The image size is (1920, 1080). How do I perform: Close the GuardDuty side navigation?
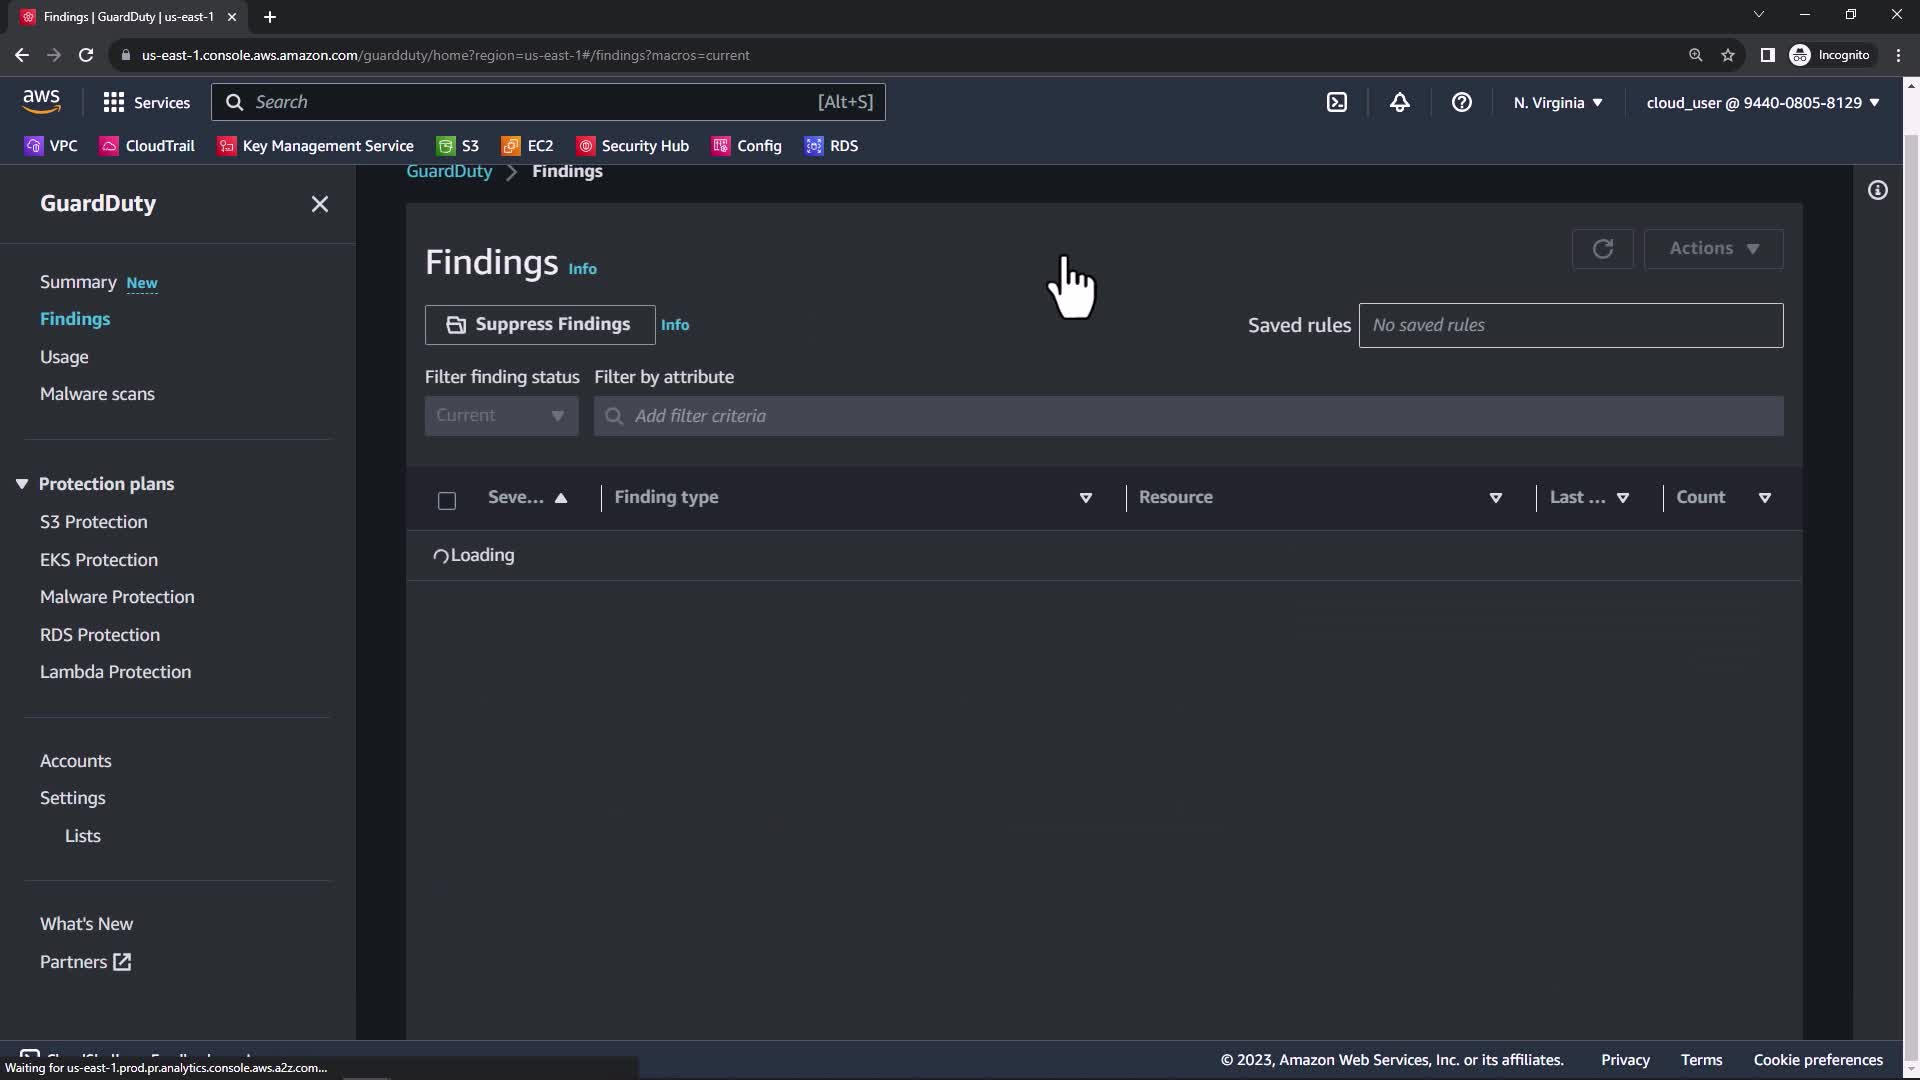319,204
